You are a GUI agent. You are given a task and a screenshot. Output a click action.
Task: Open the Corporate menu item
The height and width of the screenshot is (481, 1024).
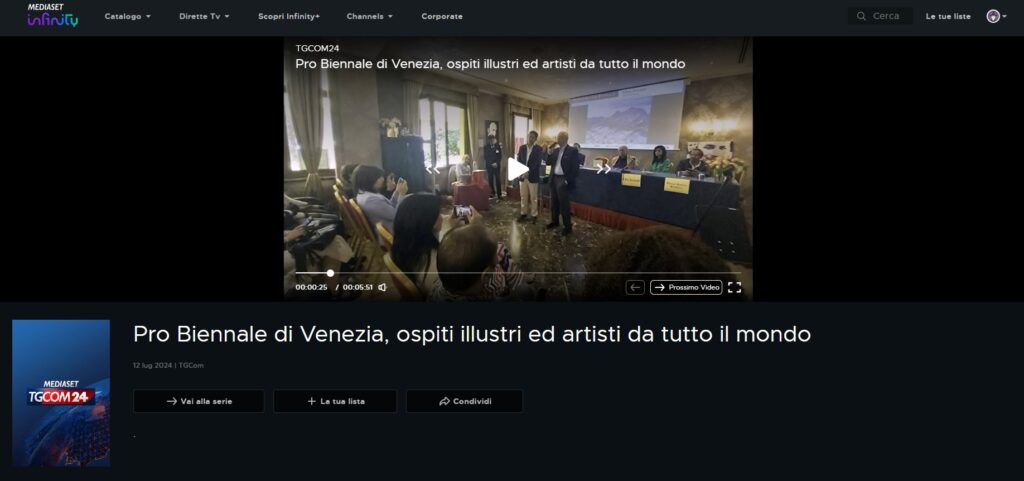tap(442, 16)
